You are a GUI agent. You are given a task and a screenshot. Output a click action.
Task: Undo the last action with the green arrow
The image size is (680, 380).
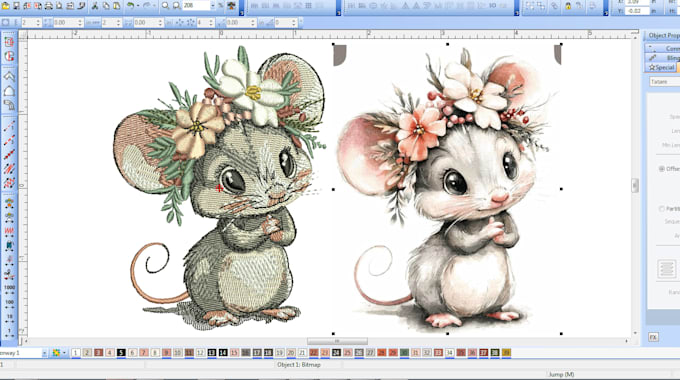tap(130, 6)
